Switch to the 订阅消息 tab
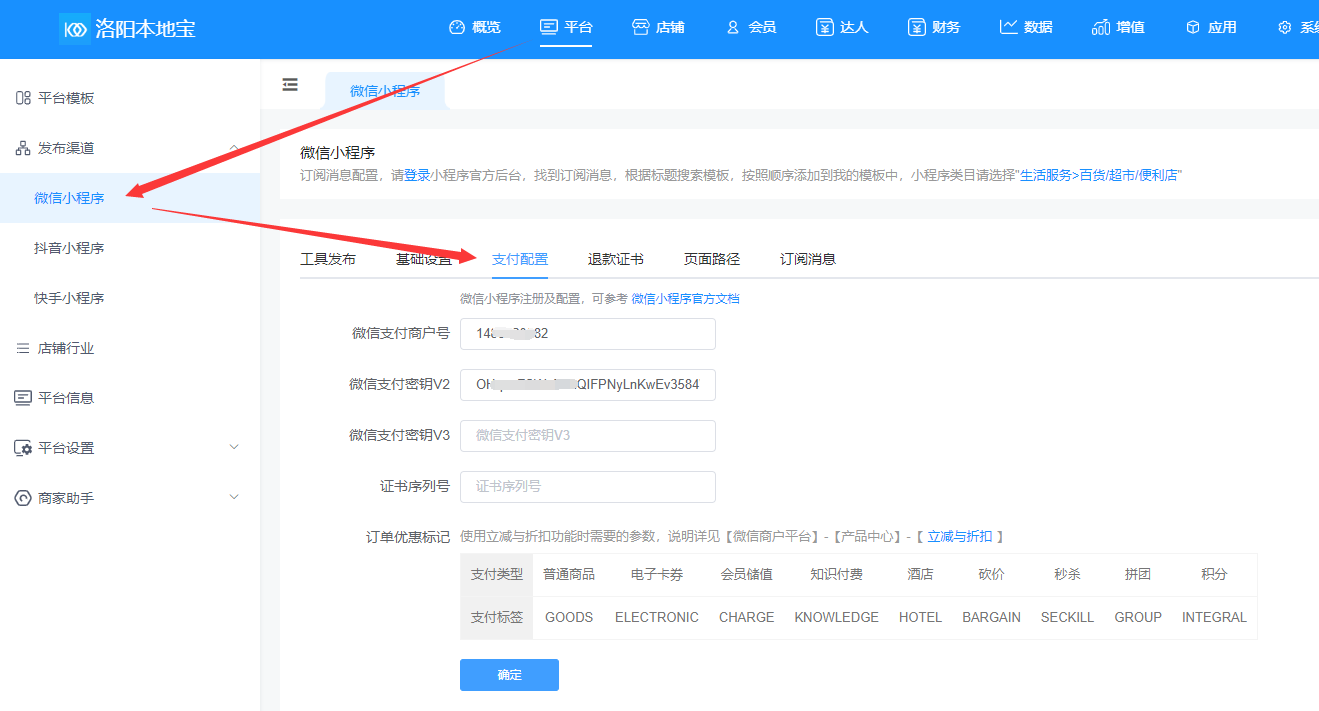The image size is (1319, 711). click(808, 259)
